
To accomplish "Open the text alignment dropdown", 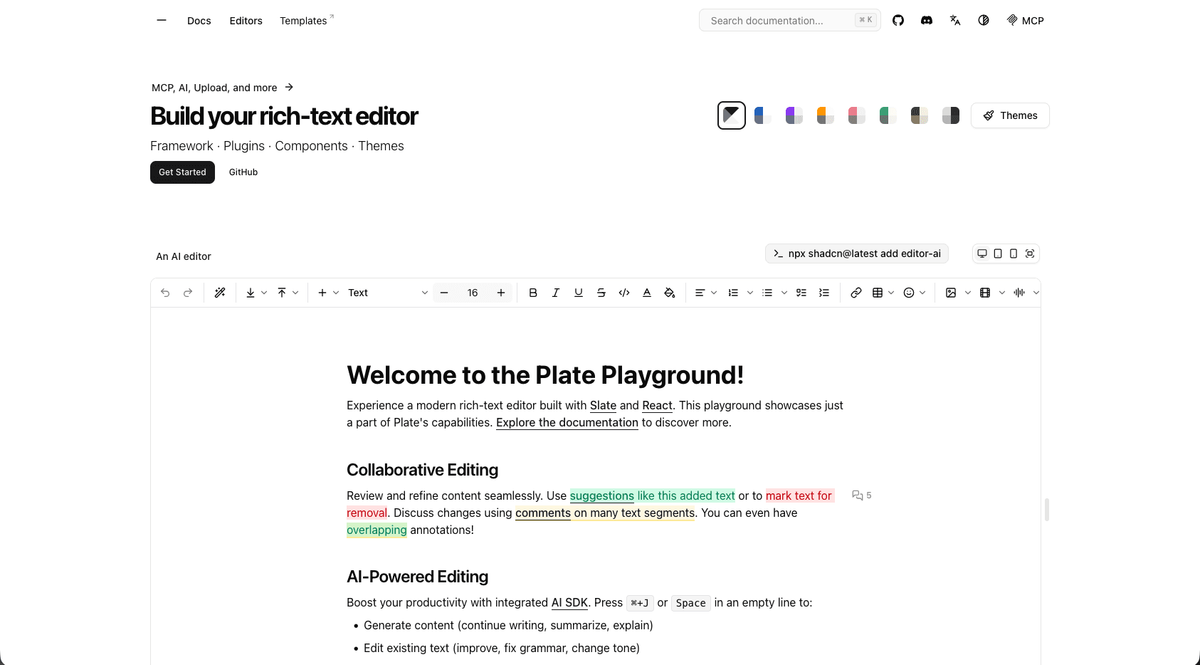I will (x=706, y=293).
